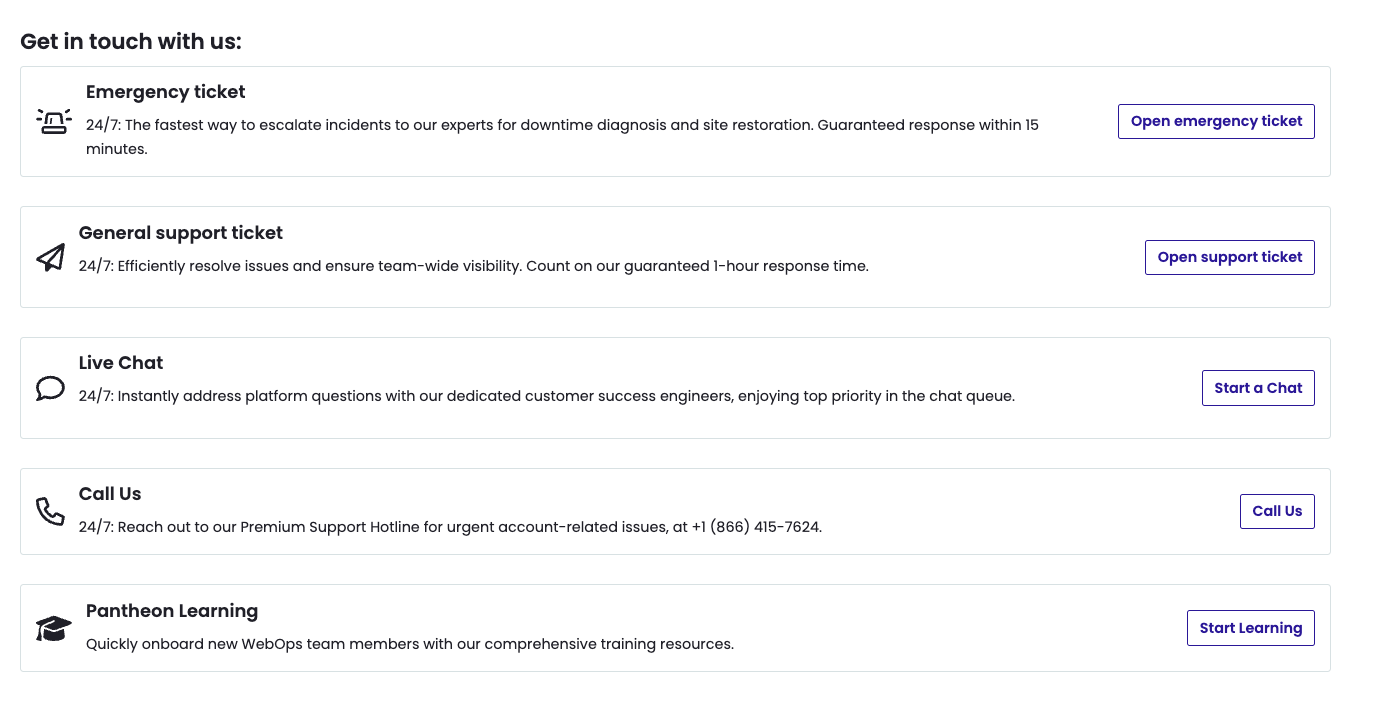Click the graduation cap icon for Pantheon Learning
The height and width of the screenshot is (718, 1386).
pyautogui.click(x=52, y=628)
